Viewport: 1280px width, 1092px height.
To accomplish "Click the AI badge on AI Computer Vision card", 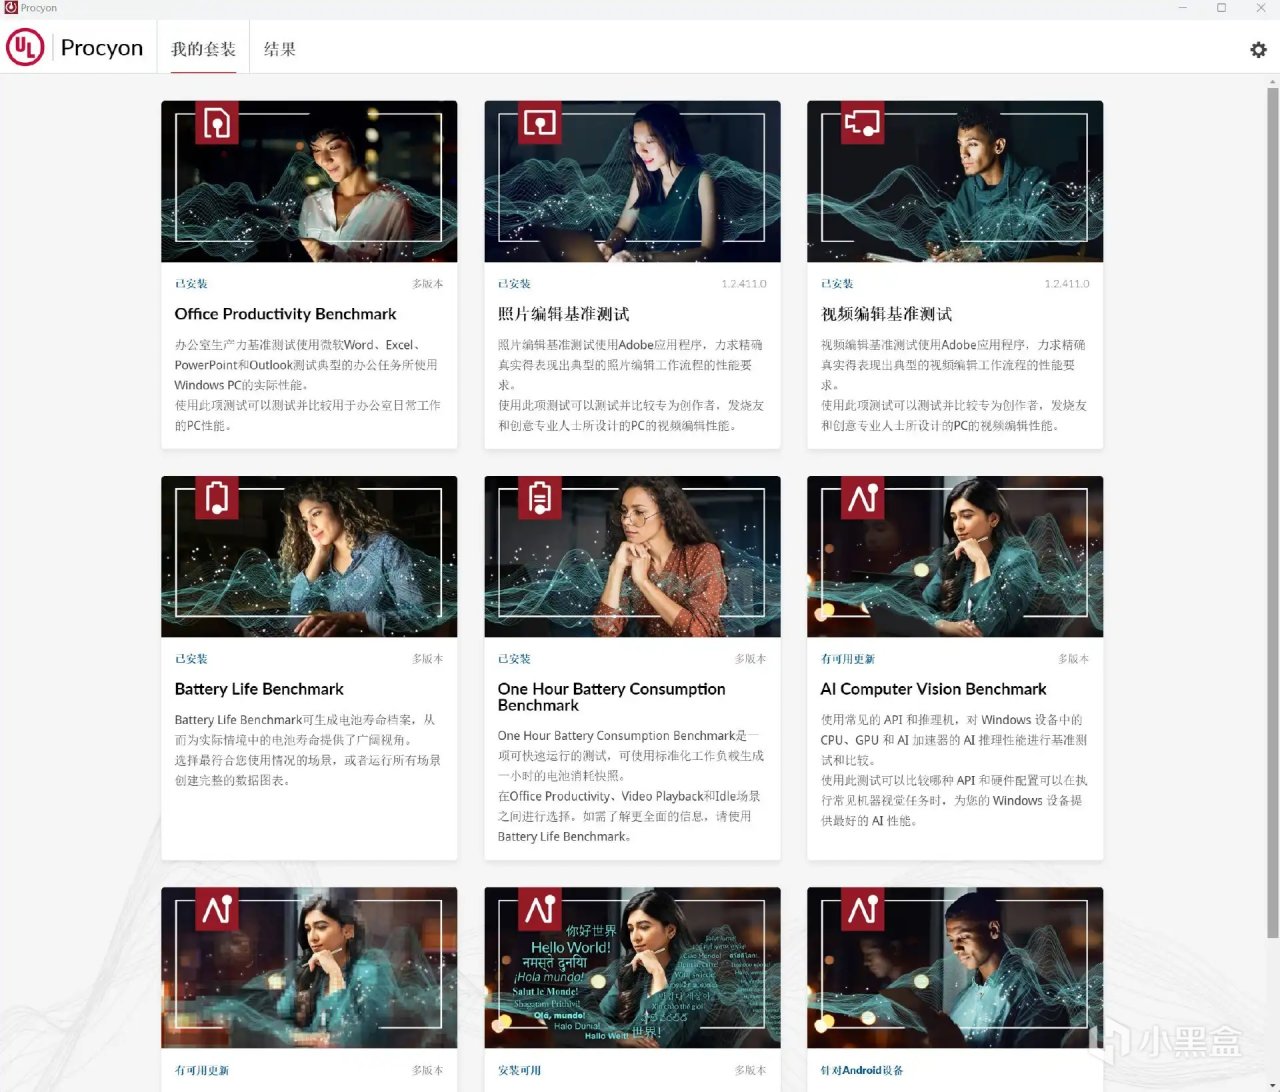I will pos(862,498).
